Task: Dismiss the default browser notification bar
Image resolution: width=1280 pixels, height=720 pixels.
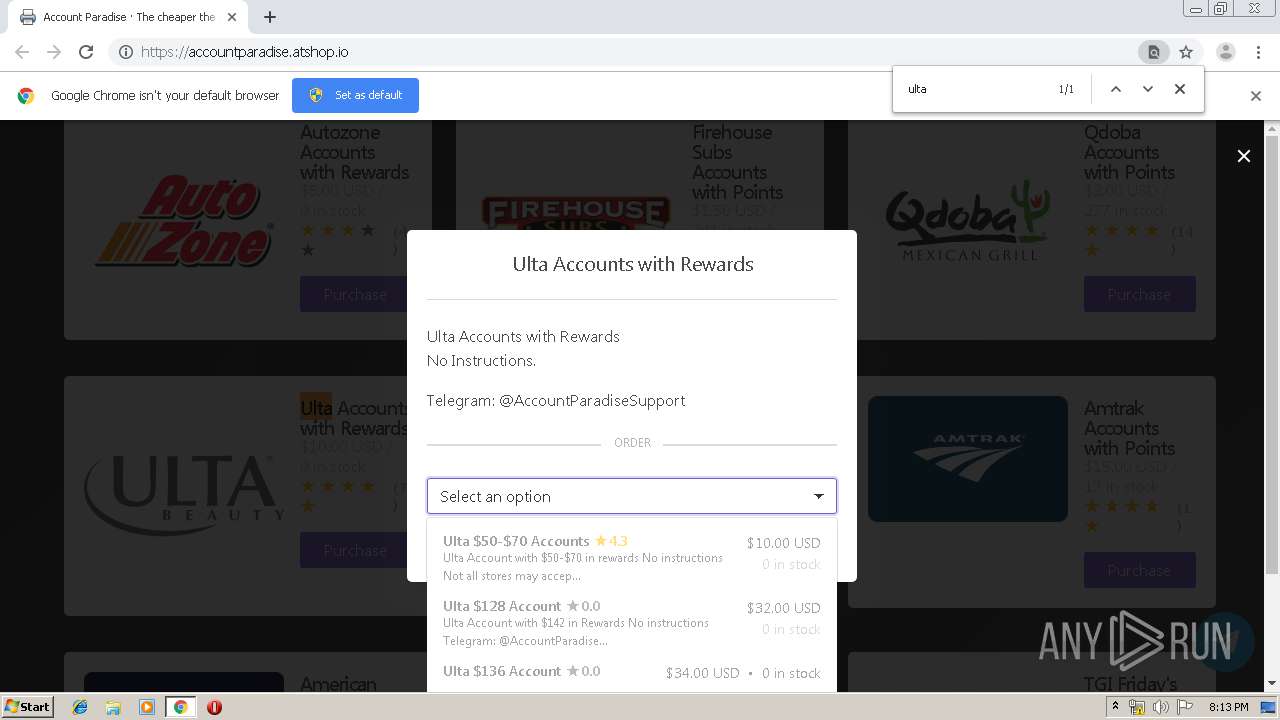Action: (x=1256, y=96)
